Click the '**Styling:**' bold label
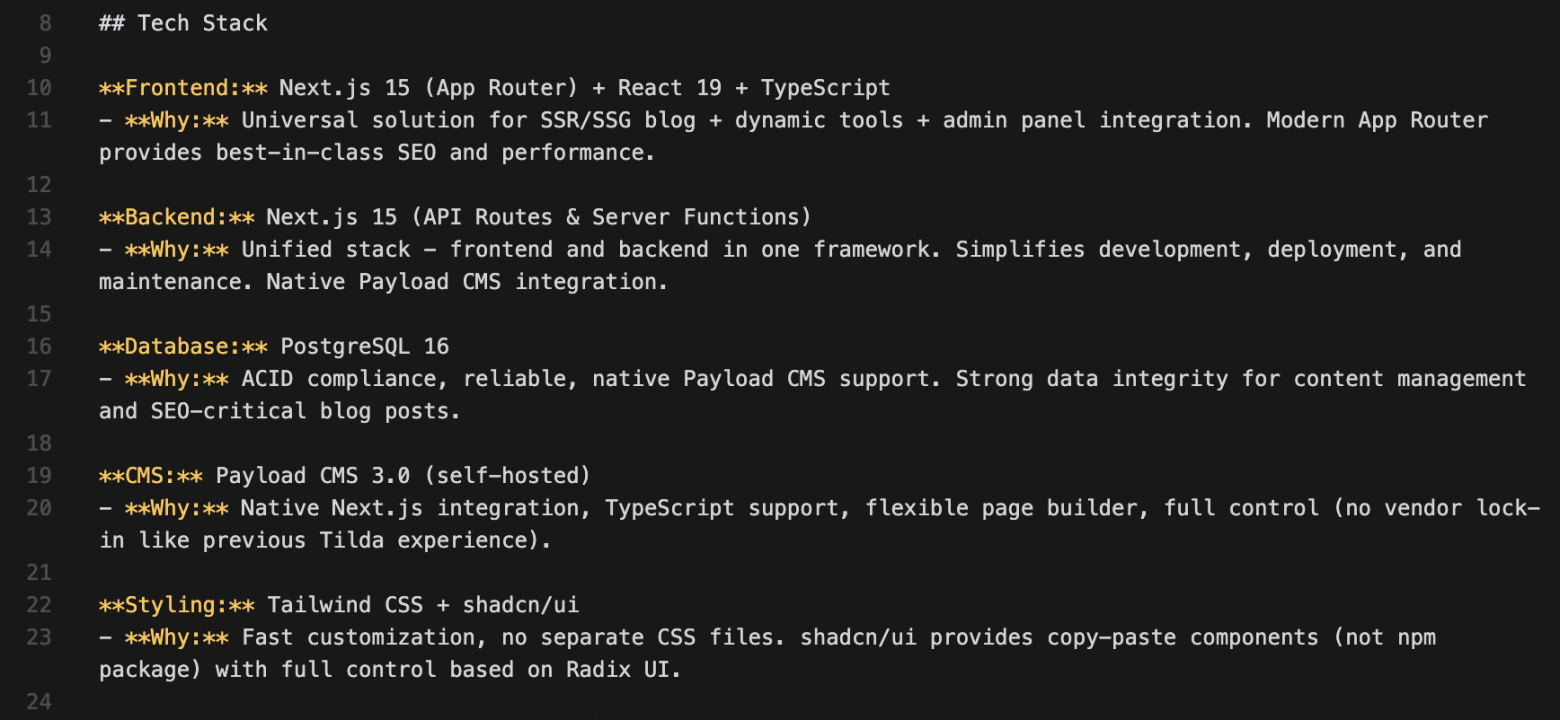 tap(177, 605)
